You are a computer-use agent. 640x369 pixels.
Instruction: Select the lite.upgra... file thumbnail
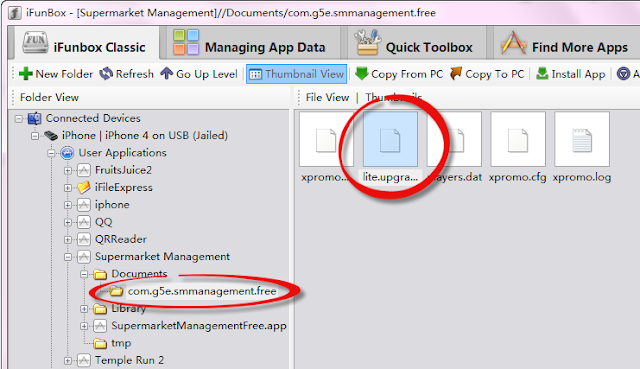pyautogui.click(x=390, y=140)
